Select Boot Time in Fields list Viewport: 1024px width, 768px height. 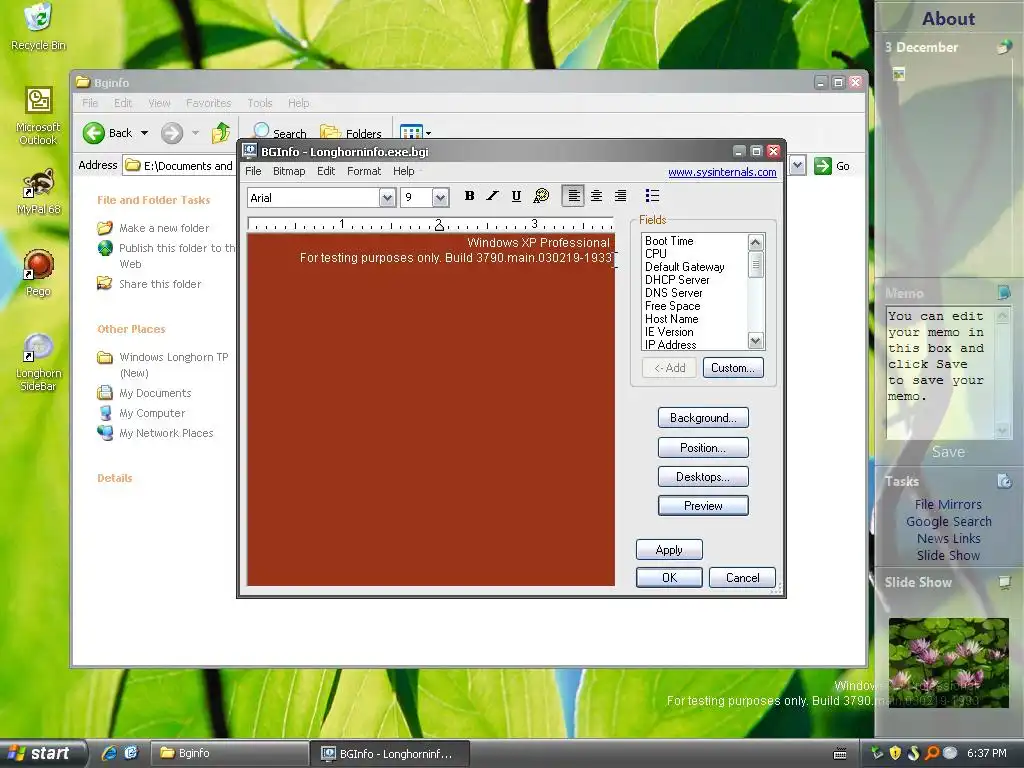[669, 241]
